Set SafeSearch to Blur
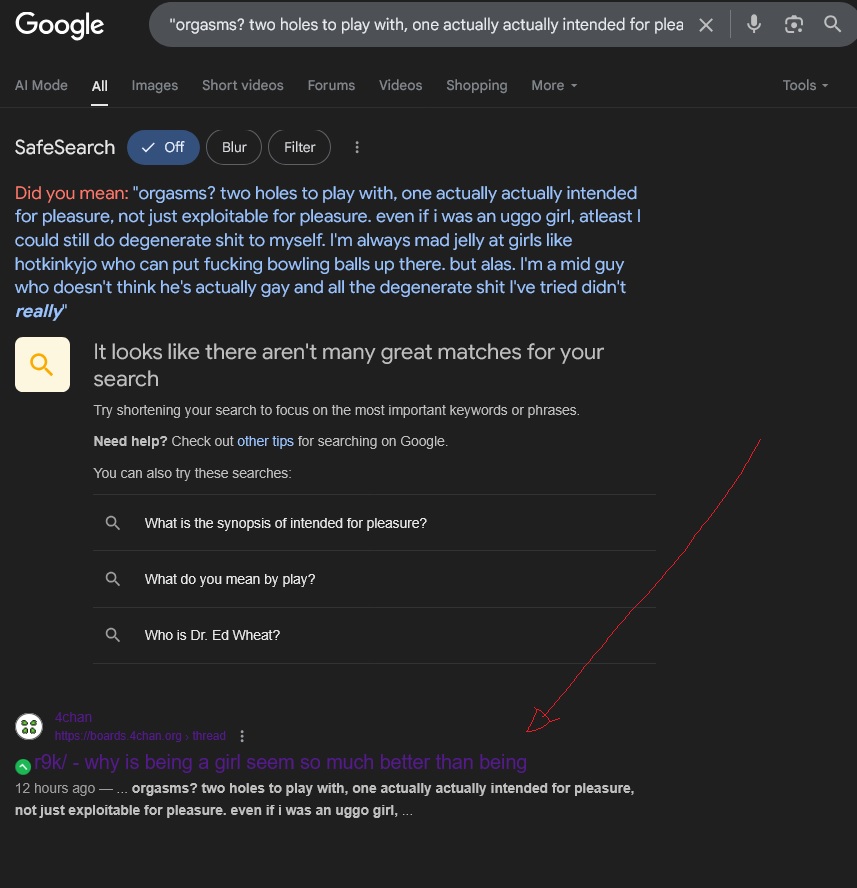The image size is (857, 888). (x=234, y=147)
